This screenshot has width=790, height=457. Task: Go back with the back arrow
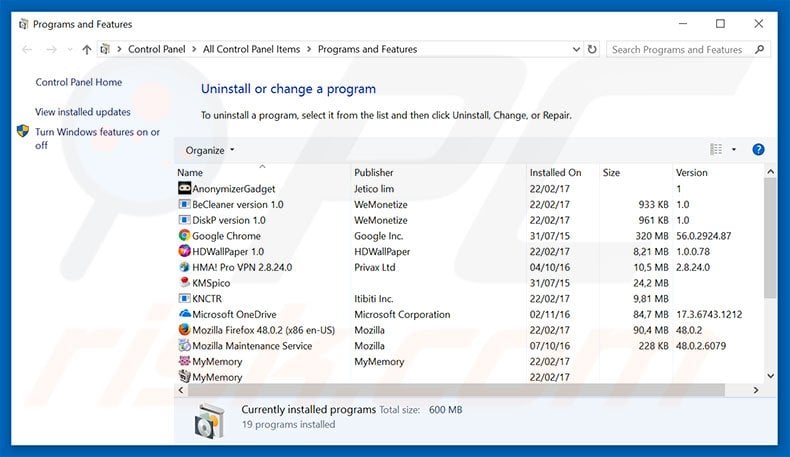point(27,49)
